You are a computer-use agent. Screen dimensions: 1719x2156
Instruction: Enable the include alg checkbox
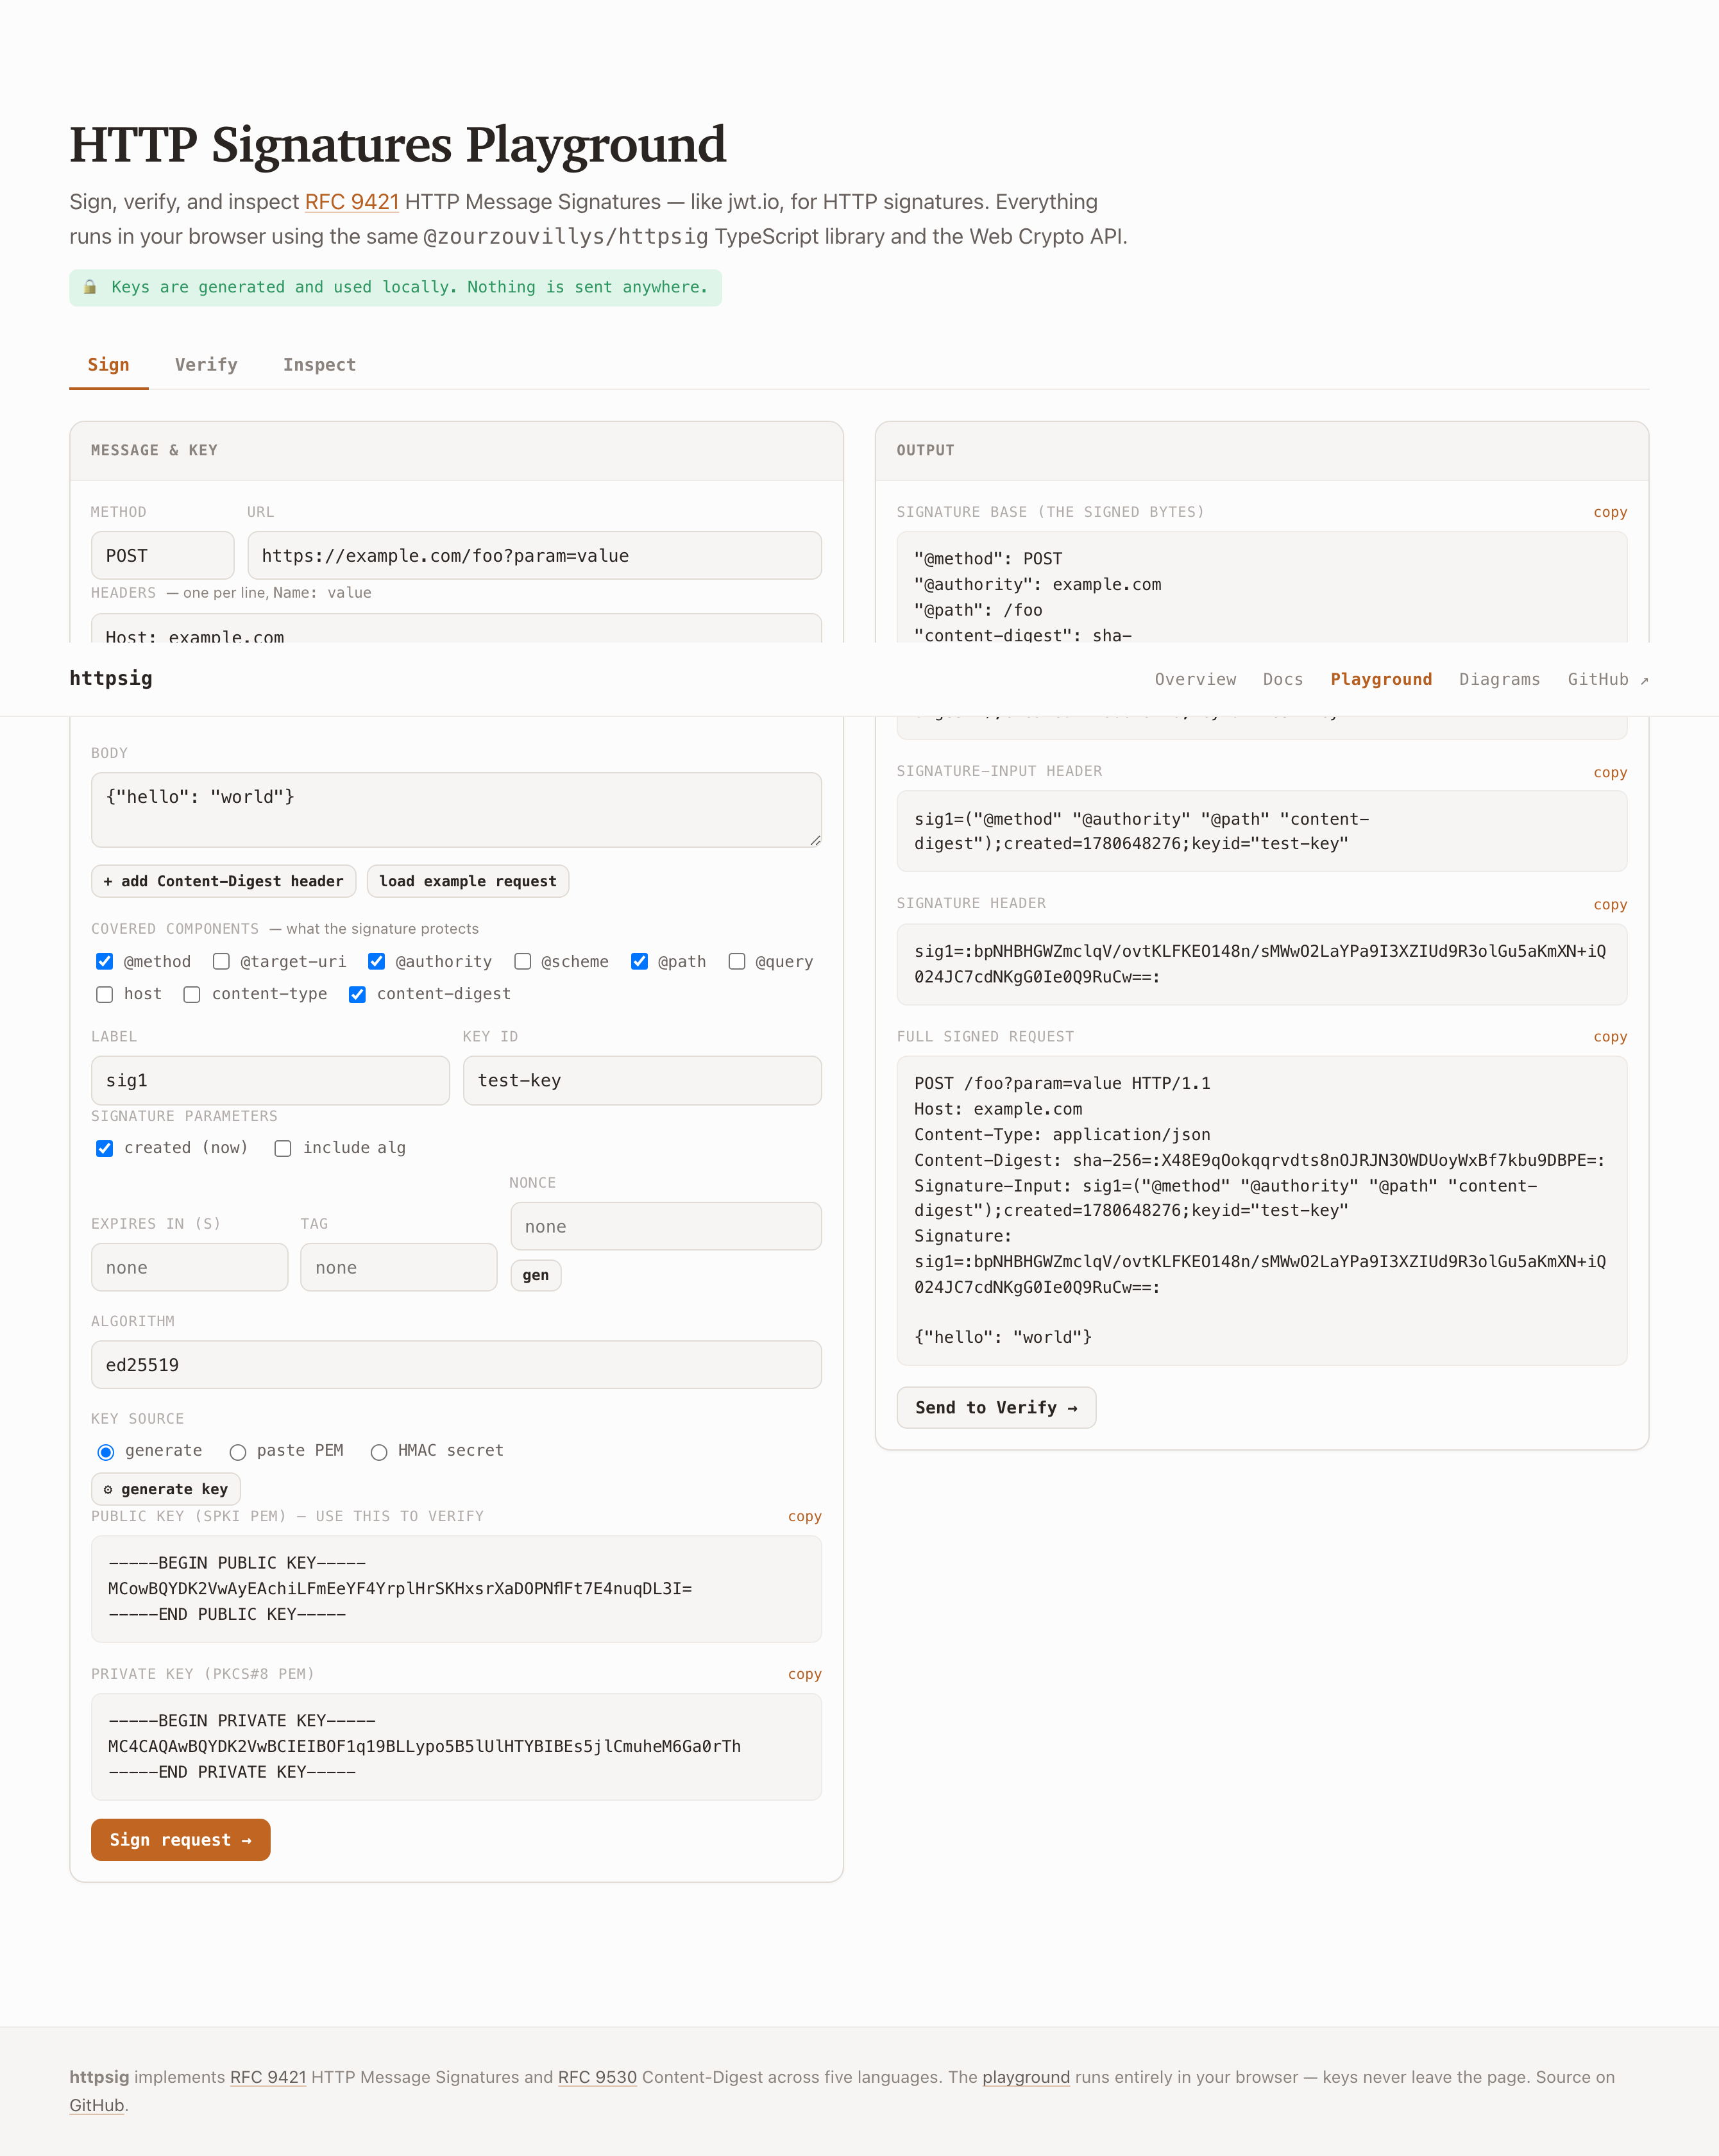(x=283, y=1148)
